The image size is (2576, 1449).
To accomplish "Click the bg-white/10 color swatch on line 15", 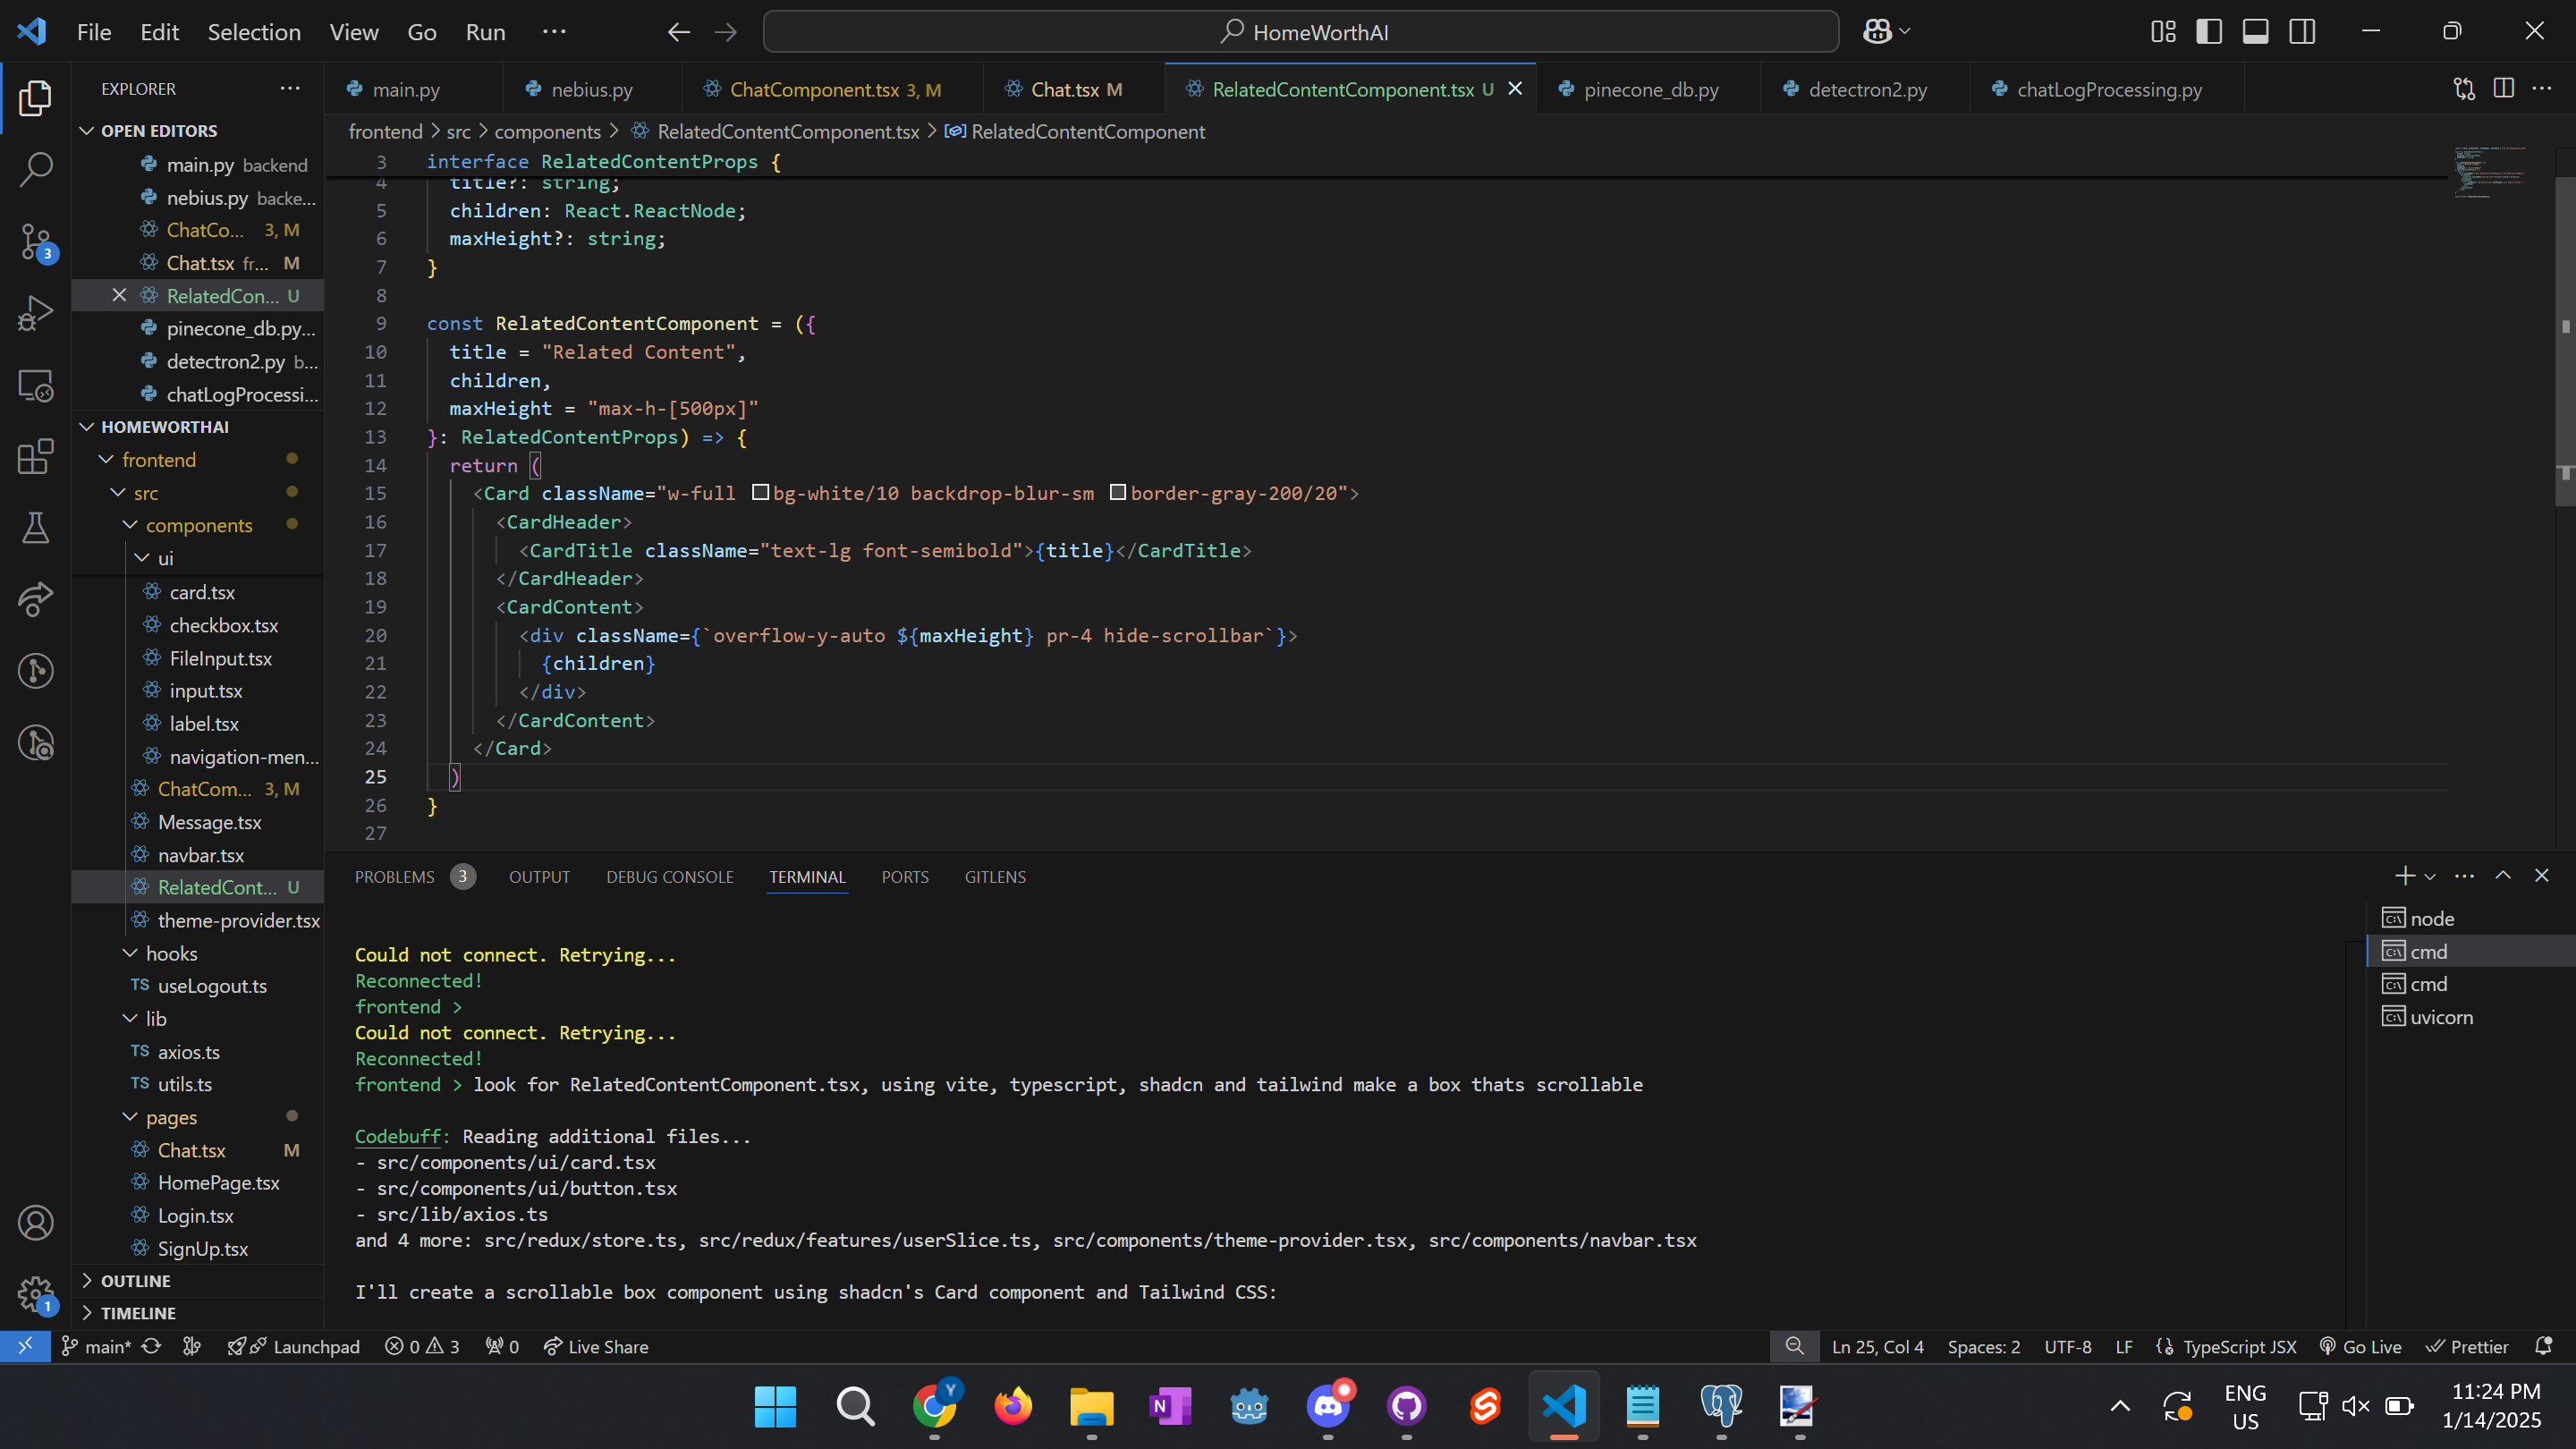I will tap(760, 492).
